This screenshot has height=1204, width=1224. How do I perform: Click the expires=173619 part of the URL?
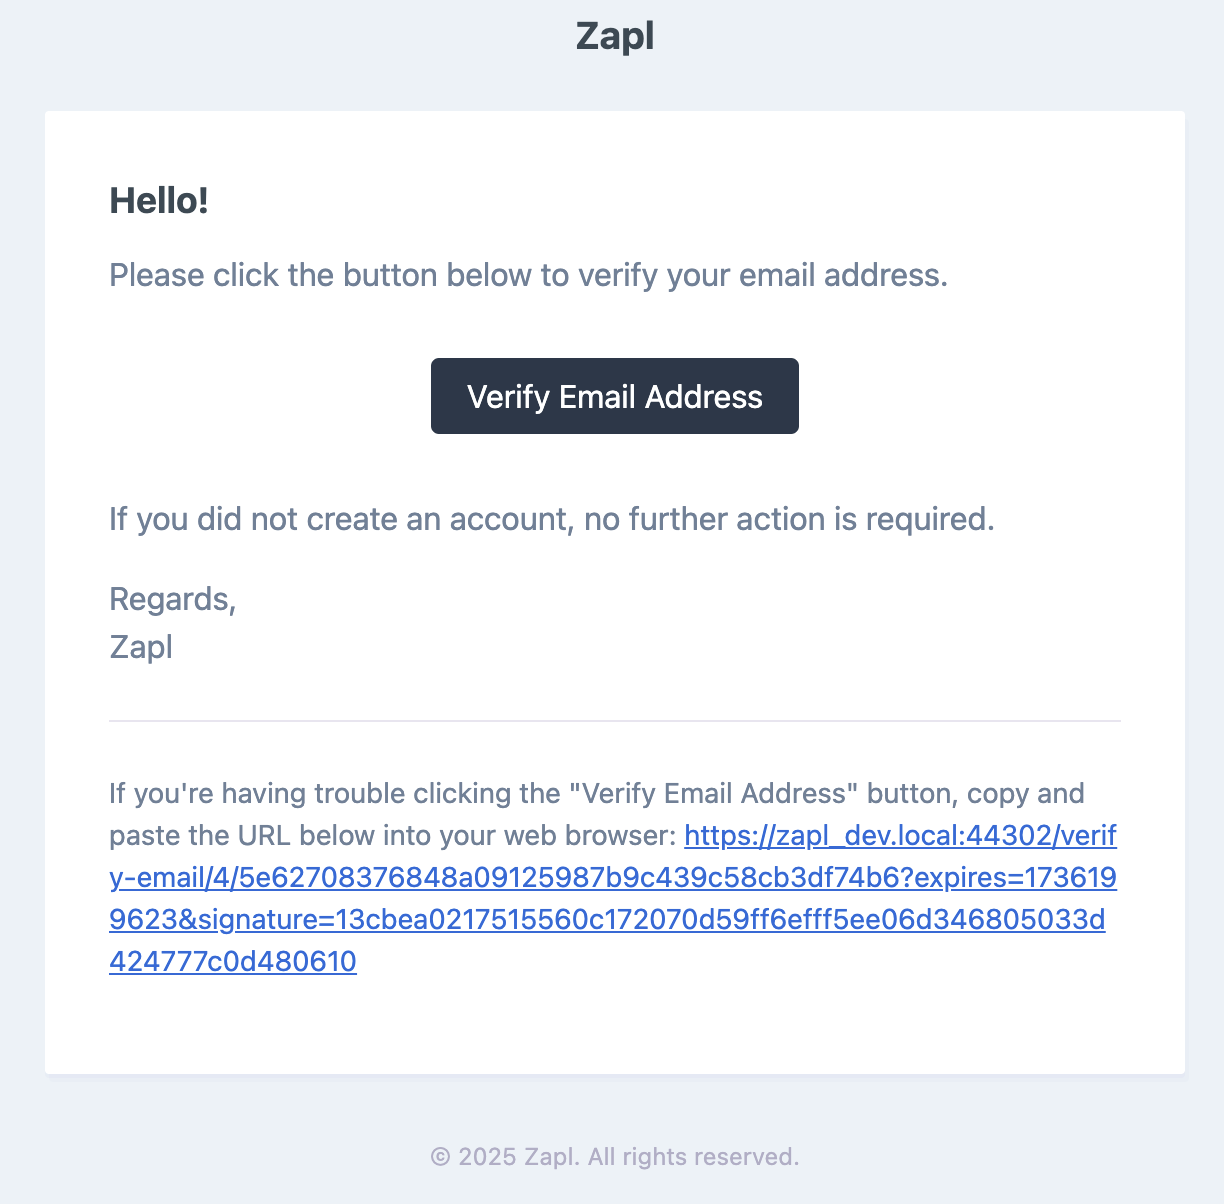coord(1015,877)
